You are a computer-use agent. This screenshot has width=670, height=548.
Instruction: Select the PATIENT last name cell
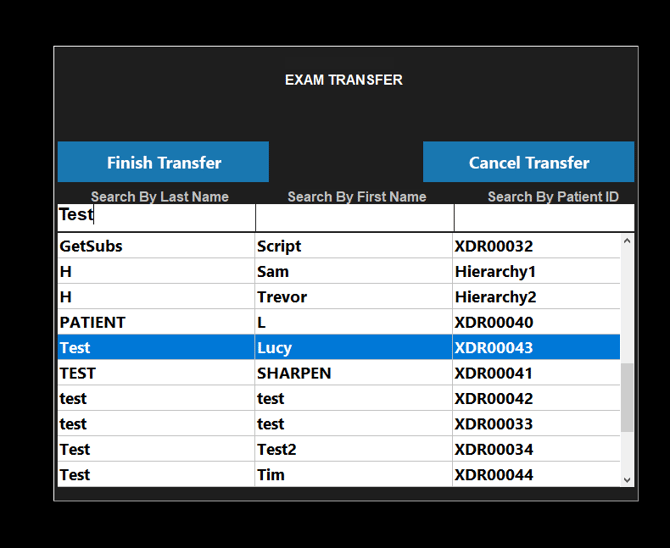[x=156, y=322]
